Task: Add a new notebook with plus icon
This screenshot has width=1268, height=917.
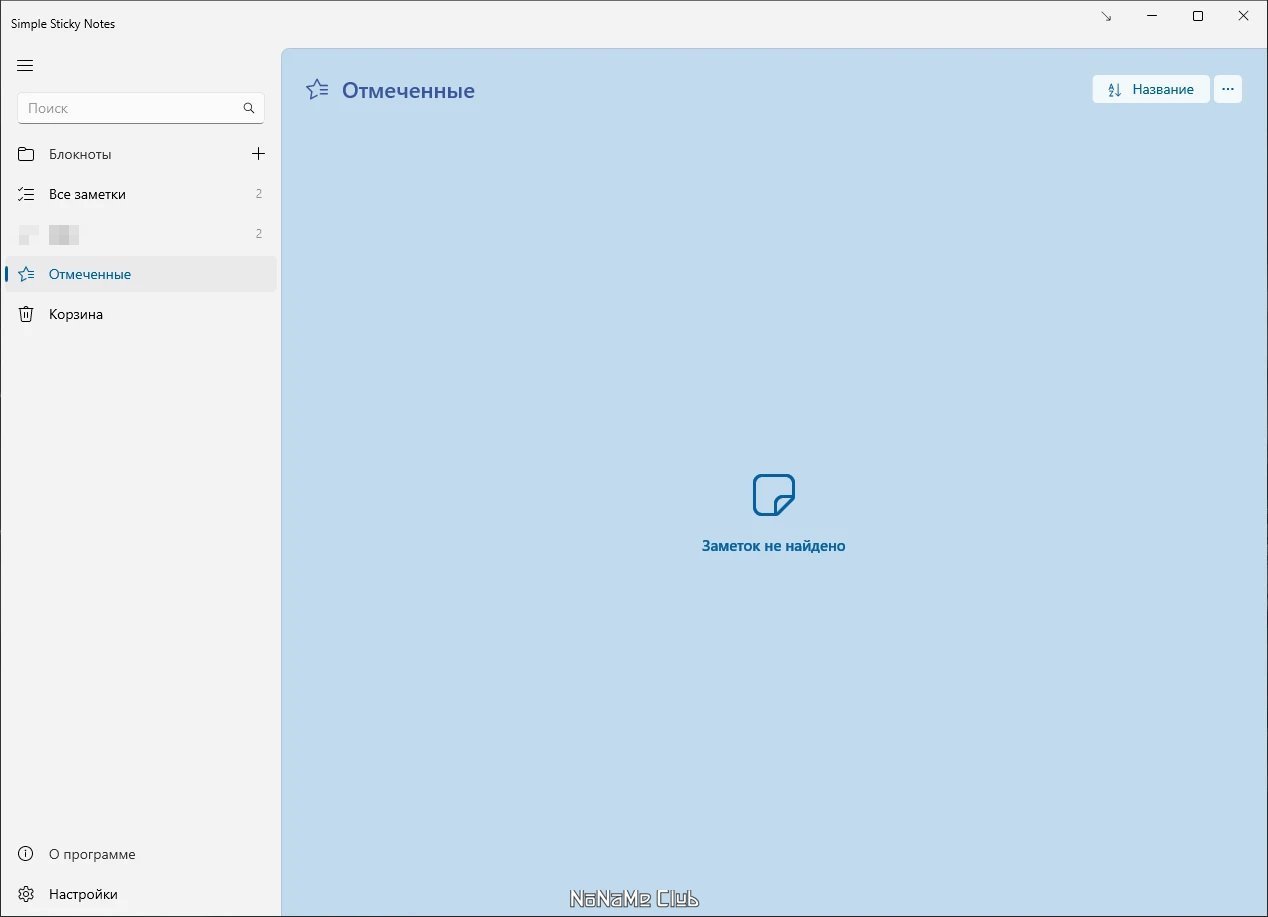Action: click(258, 154)
